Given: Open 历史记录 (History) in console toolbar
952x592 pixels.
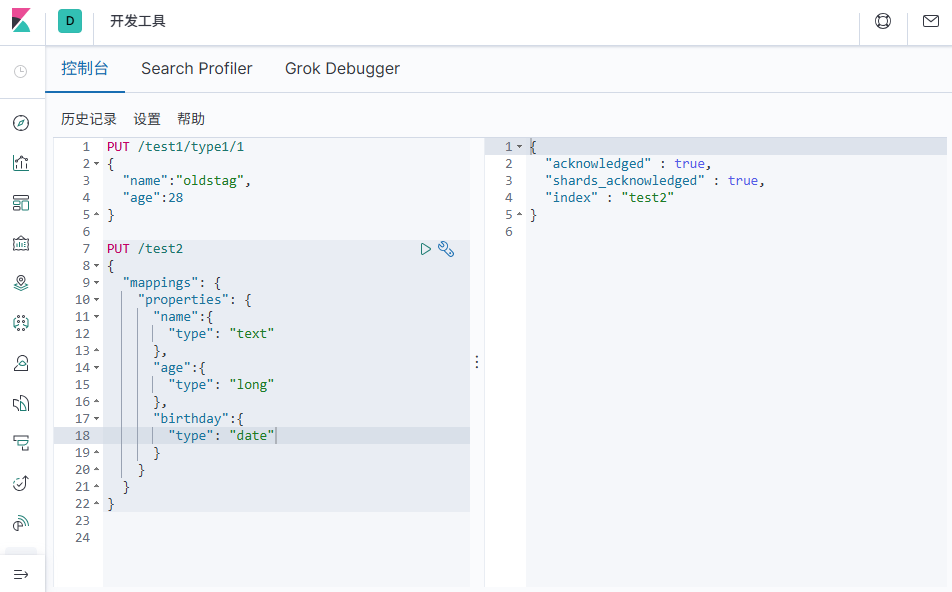Looking at the screenshot, I should tap(89, 119).
